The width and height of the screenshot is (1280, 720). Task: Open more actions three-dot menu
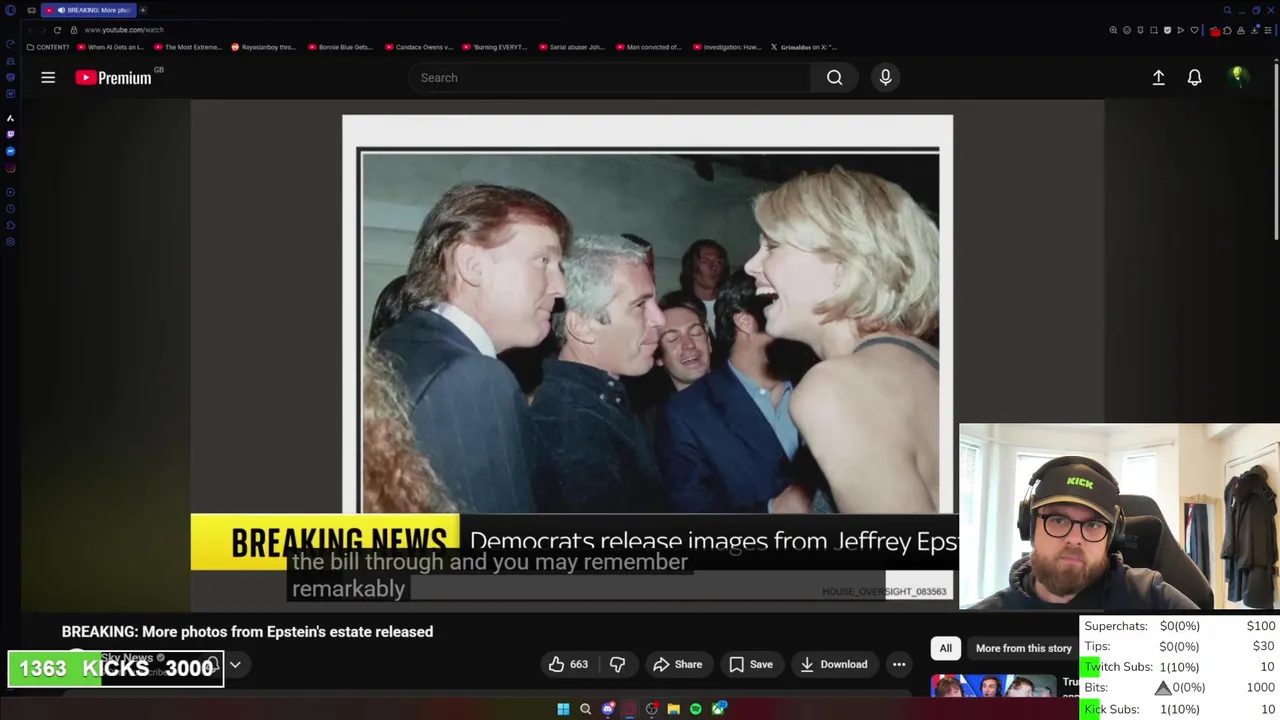[899, 664]
